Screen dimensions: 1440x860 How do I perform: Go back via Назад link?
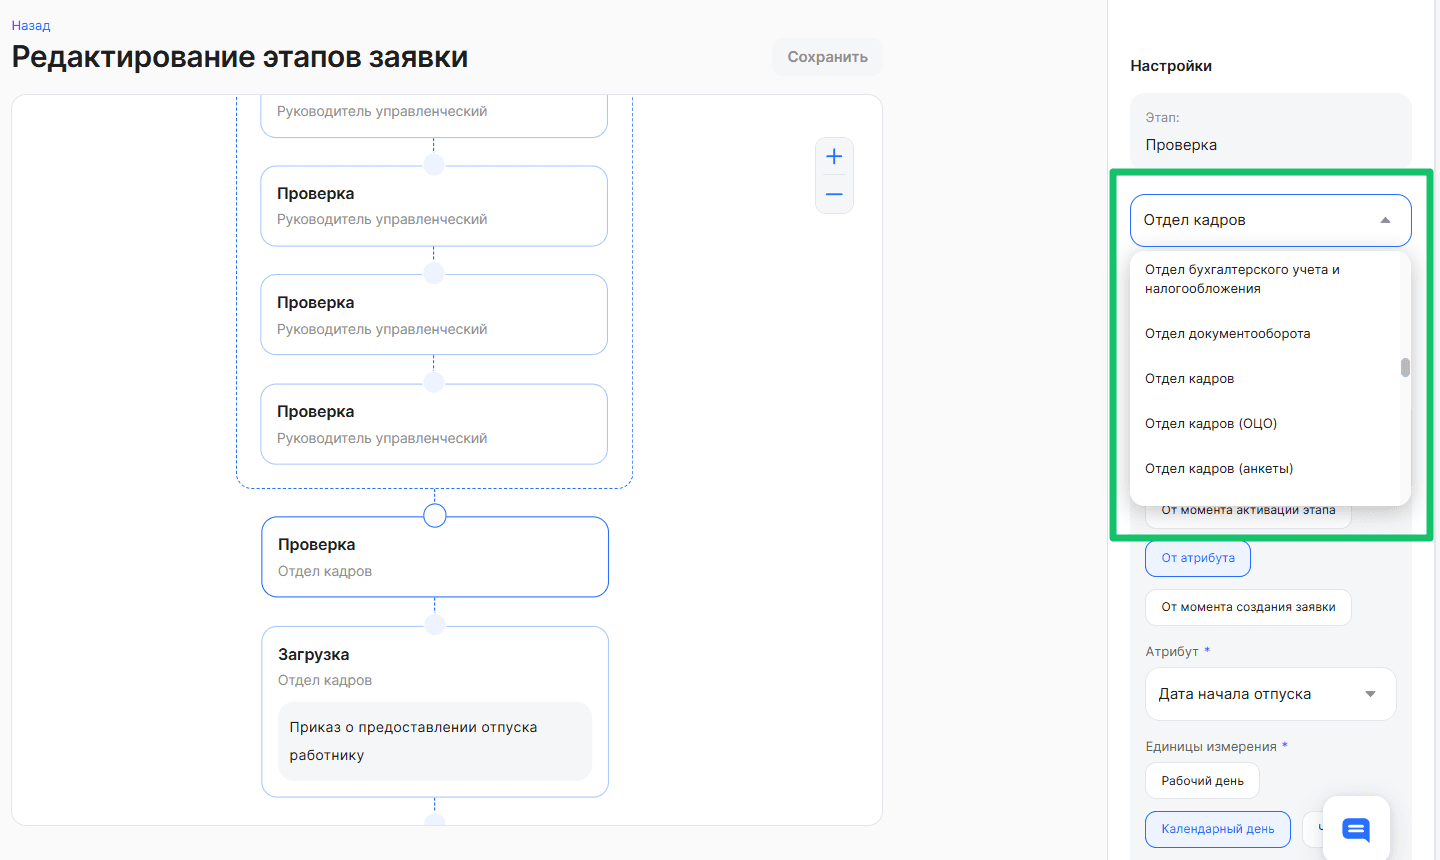click(x=31, y=25)
